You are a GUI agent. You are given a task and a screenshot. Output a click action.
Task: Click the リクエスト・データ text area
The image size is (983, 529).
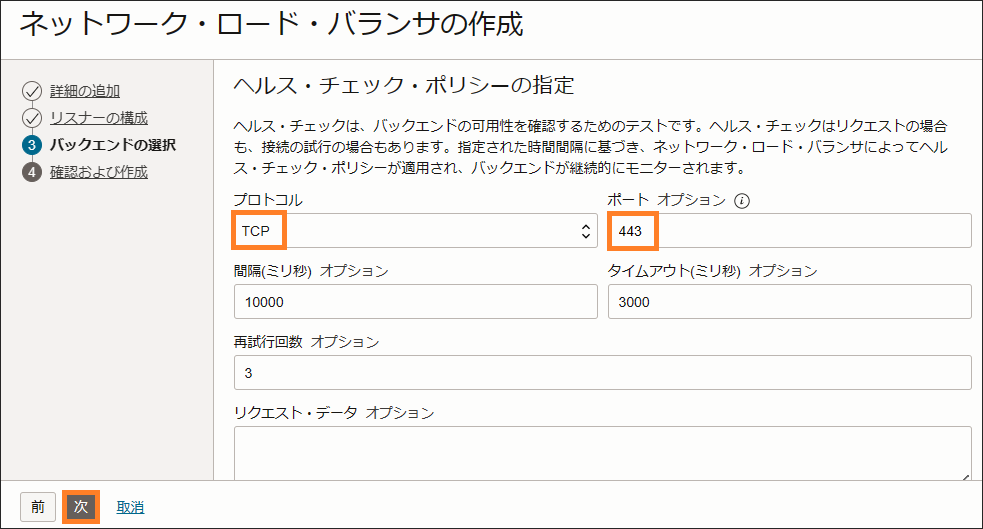click(x=602, y=454)
